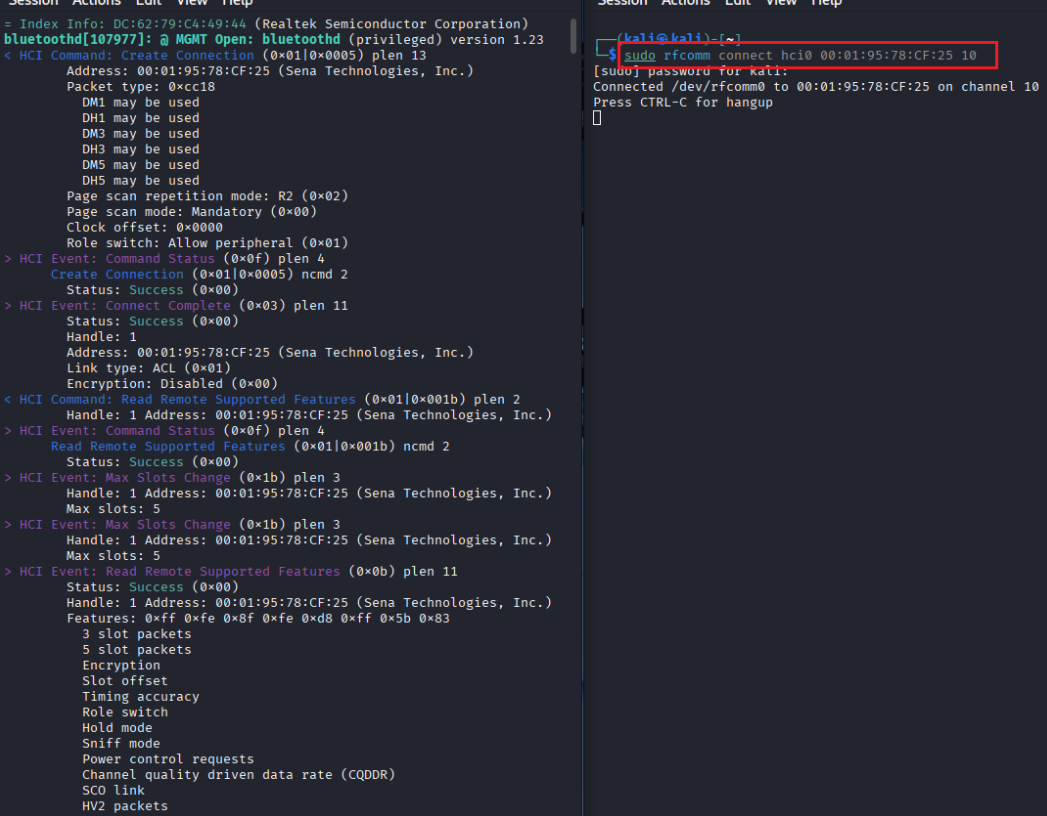Open the Edit menu in the left terminal
1047x816 pixels.
pyautogui.click(x=149, y=3)
